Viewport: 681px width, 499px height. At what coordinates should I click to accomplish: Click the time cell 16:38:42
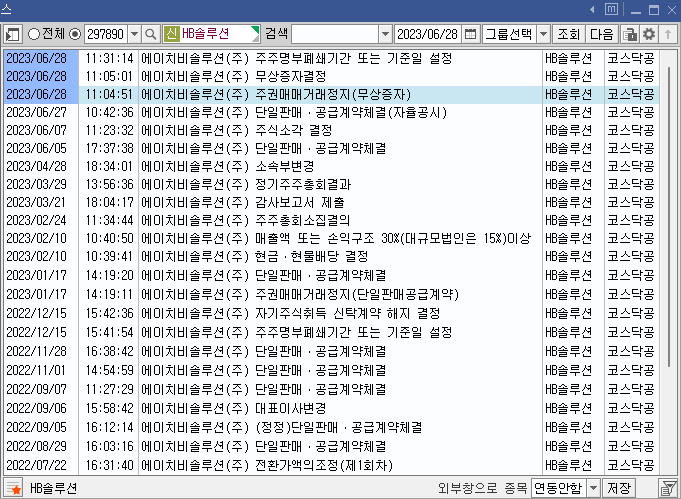click(109, 351)
